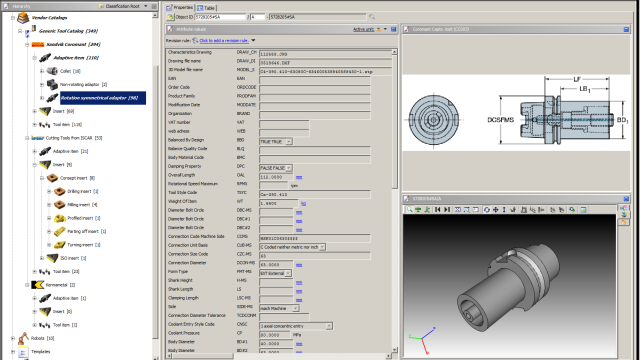Click the fit-all icon in 3D viewer toolbar
This screenshot has height=360, width=640.
click(458, 209)
